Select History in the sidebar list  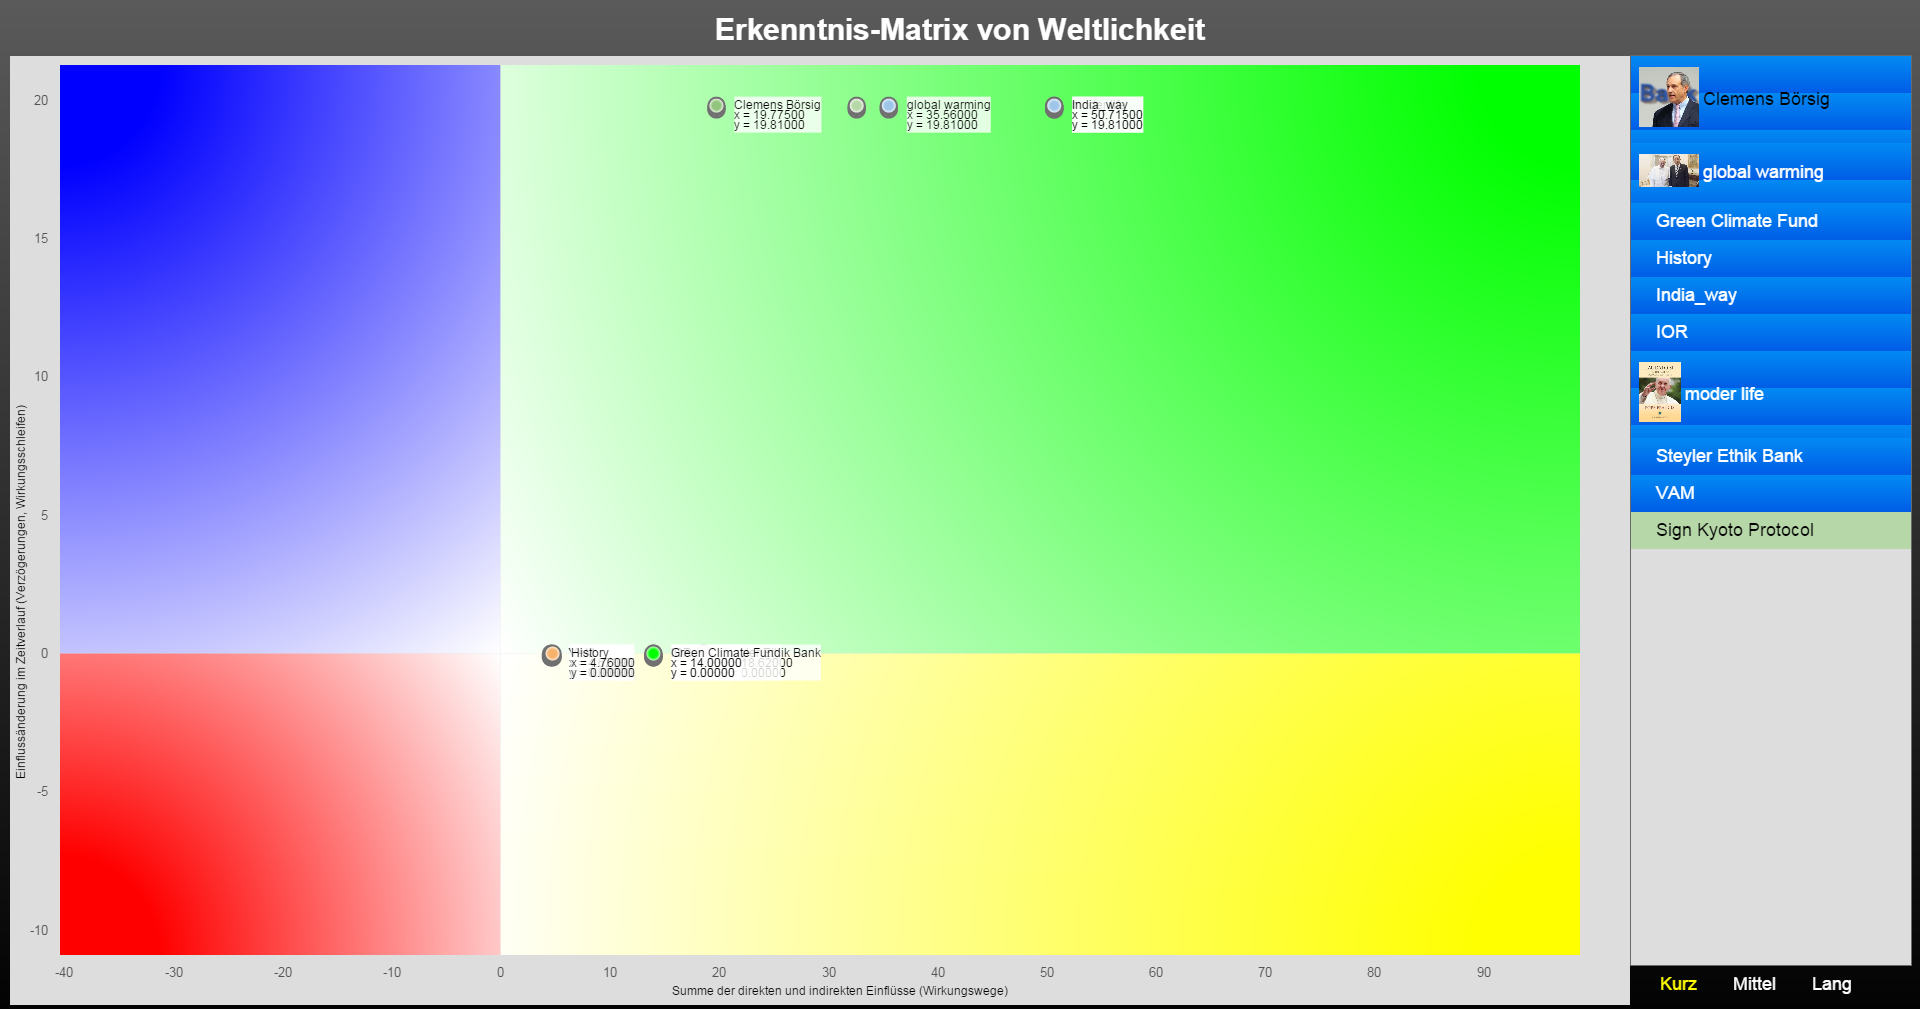coord(1770,258)
